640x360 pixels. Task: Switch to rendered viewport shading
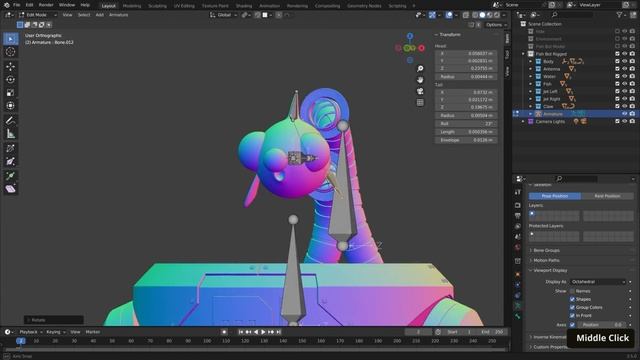pos(497,15)
